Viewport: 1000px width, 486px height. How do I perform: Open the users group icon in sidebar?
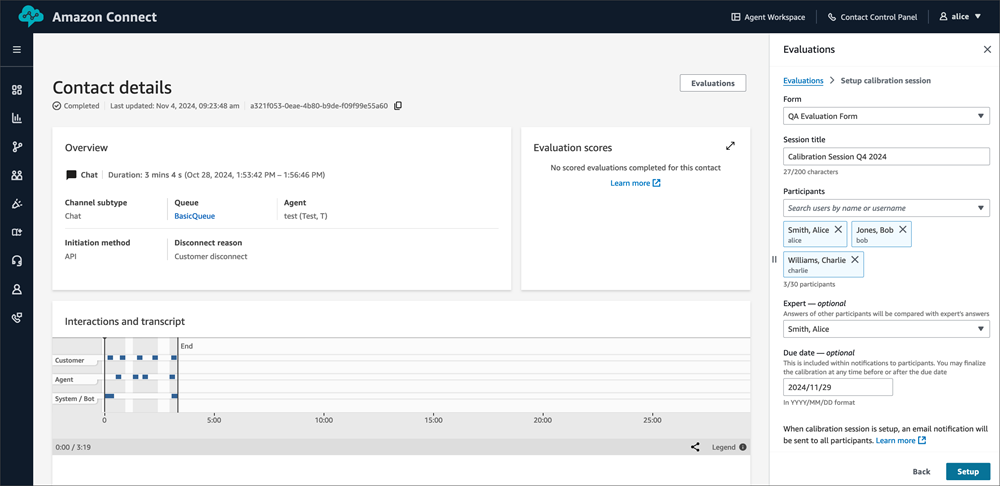pos(16,176)
